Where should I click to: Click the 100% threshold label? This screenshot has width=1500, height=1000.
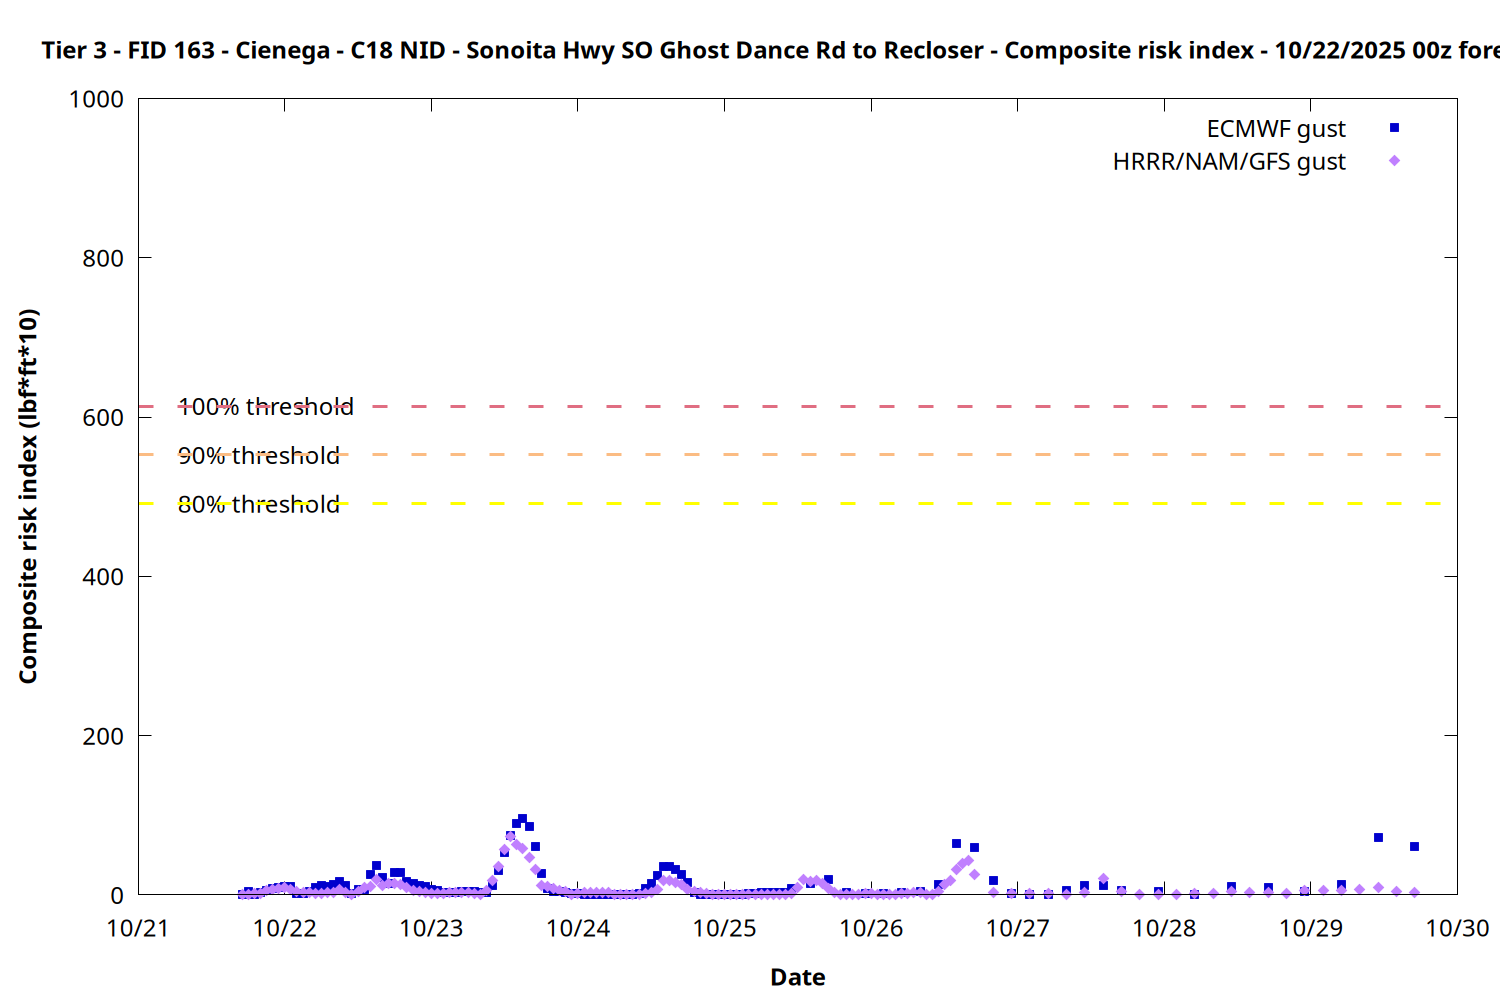point(265,407)
